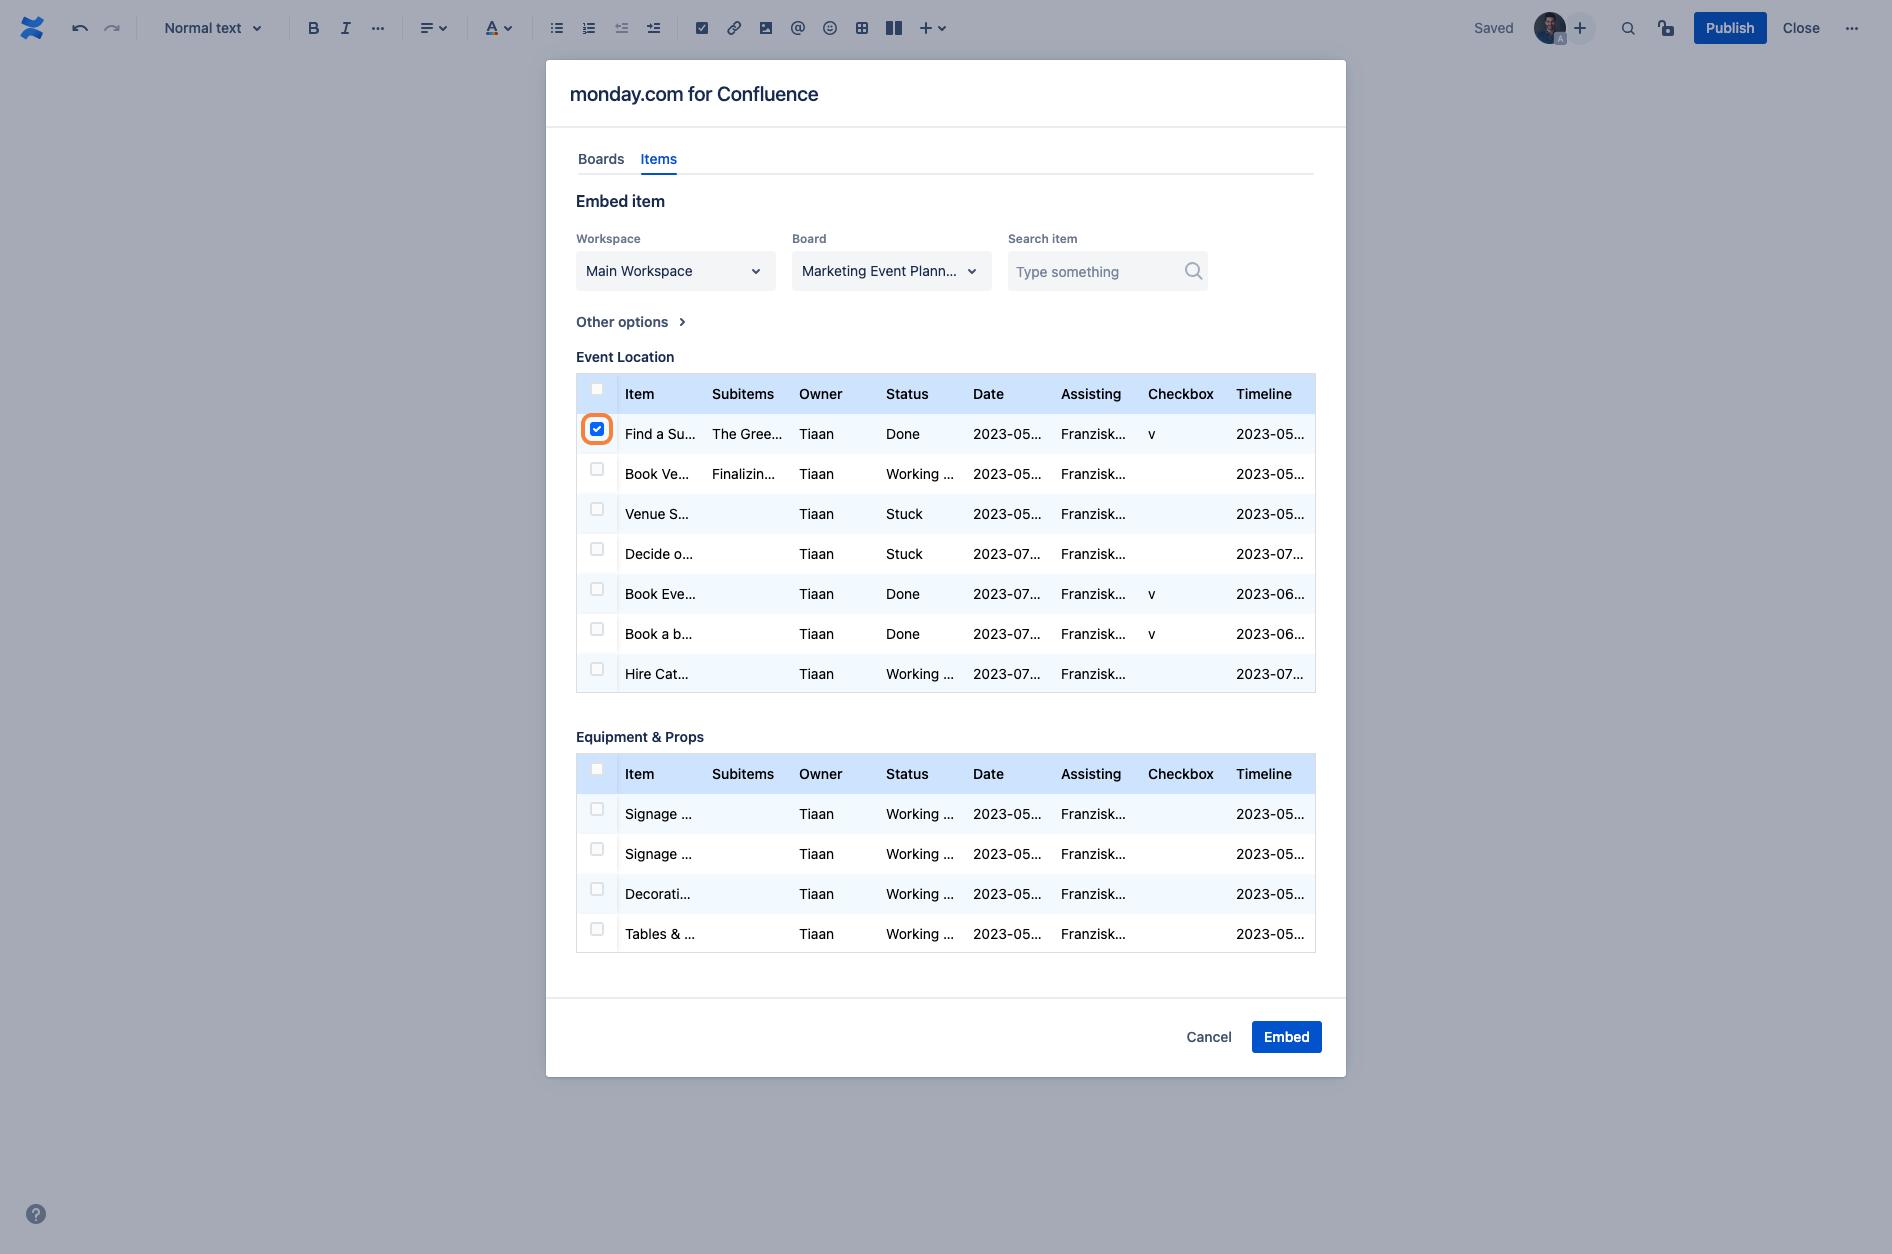Viewport: 1892px width, 1254px height.
Task: Click 'Stuck' status in Venue S... row
Action: point(904,514)
